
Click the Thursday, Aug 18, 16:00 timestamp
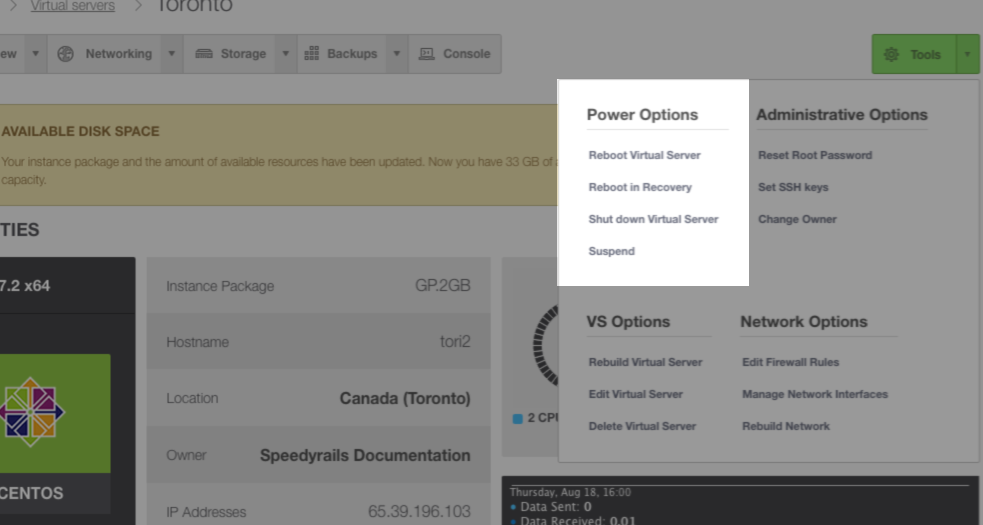pyautogui.click(x=570, y=492)
